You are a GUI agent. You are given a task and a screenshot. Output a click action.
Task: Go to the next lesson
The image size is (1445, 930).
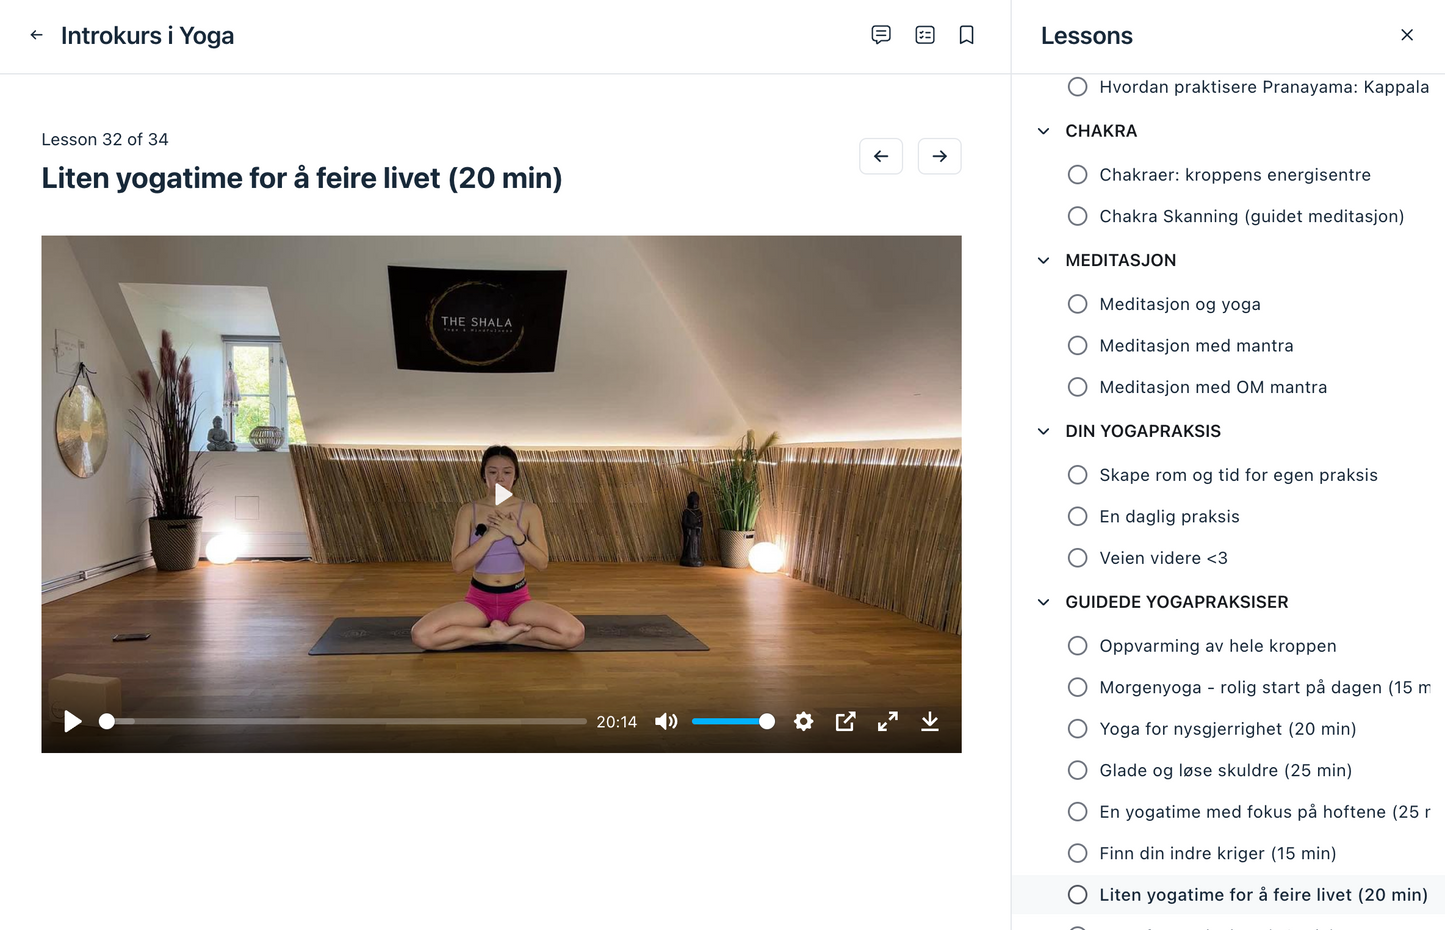pos(939,156)
